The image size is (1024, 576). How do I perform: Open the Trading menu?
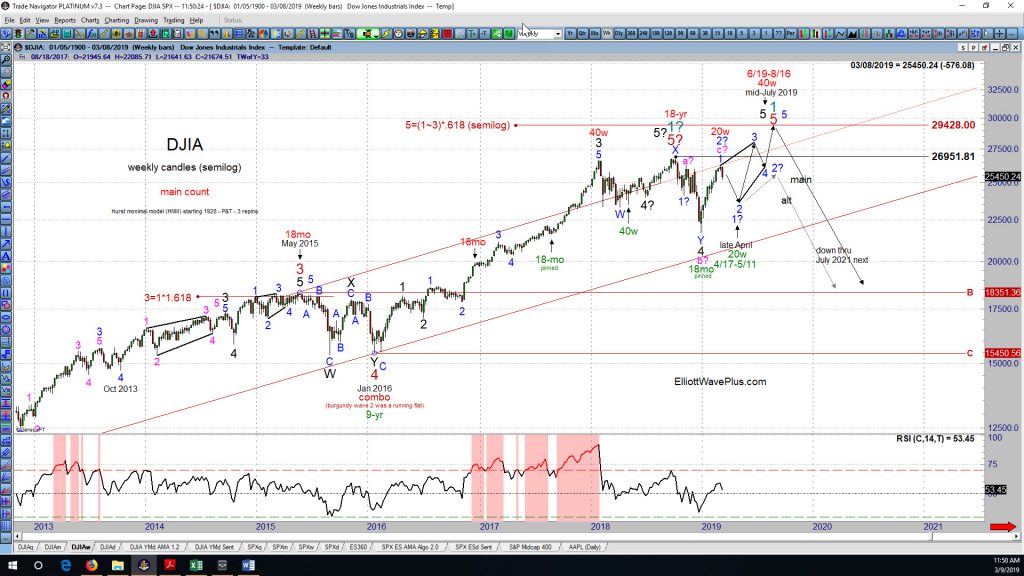point(174,20)
